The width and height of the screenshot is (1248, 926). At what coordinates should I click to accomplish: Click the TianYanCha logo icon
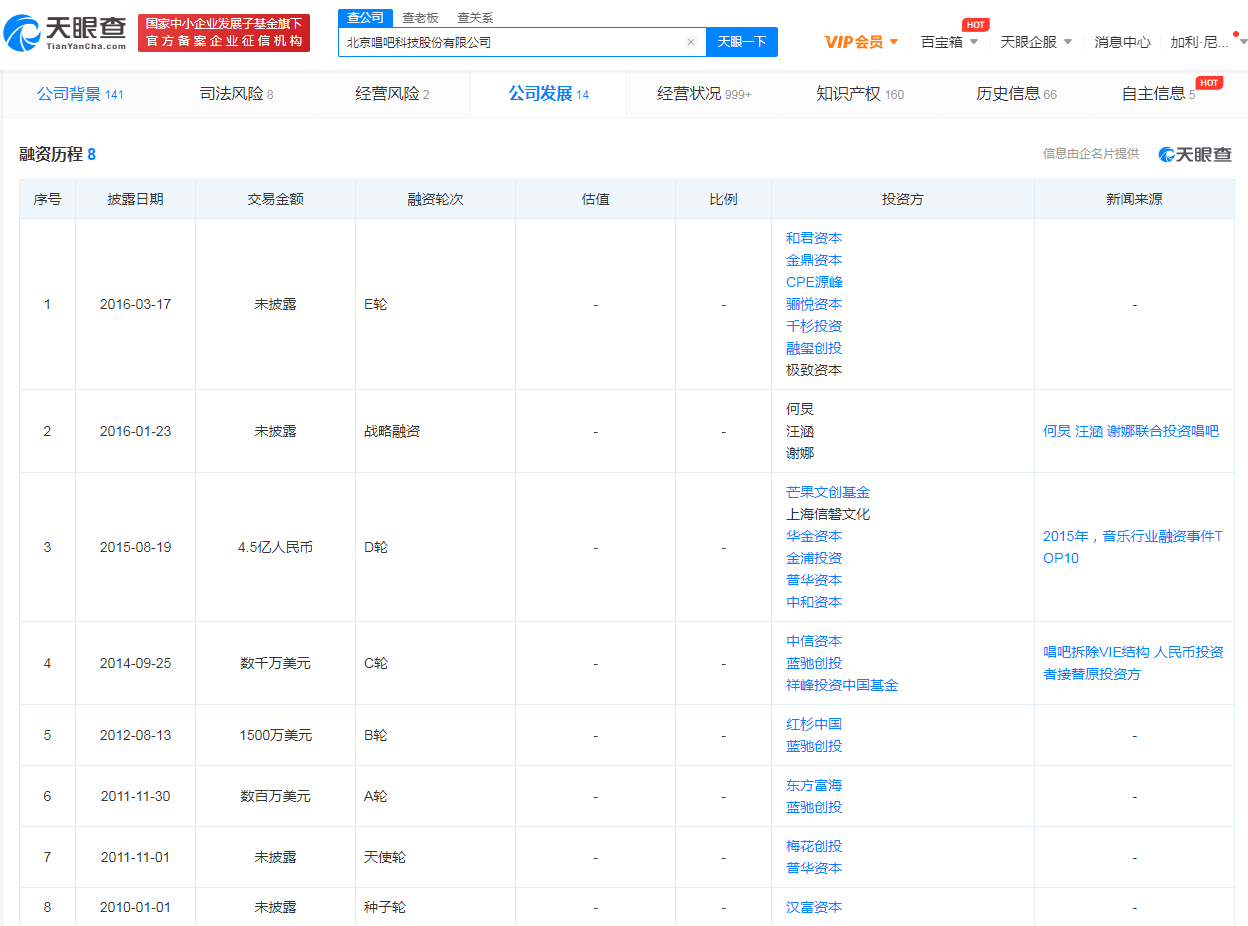point(66,33)
